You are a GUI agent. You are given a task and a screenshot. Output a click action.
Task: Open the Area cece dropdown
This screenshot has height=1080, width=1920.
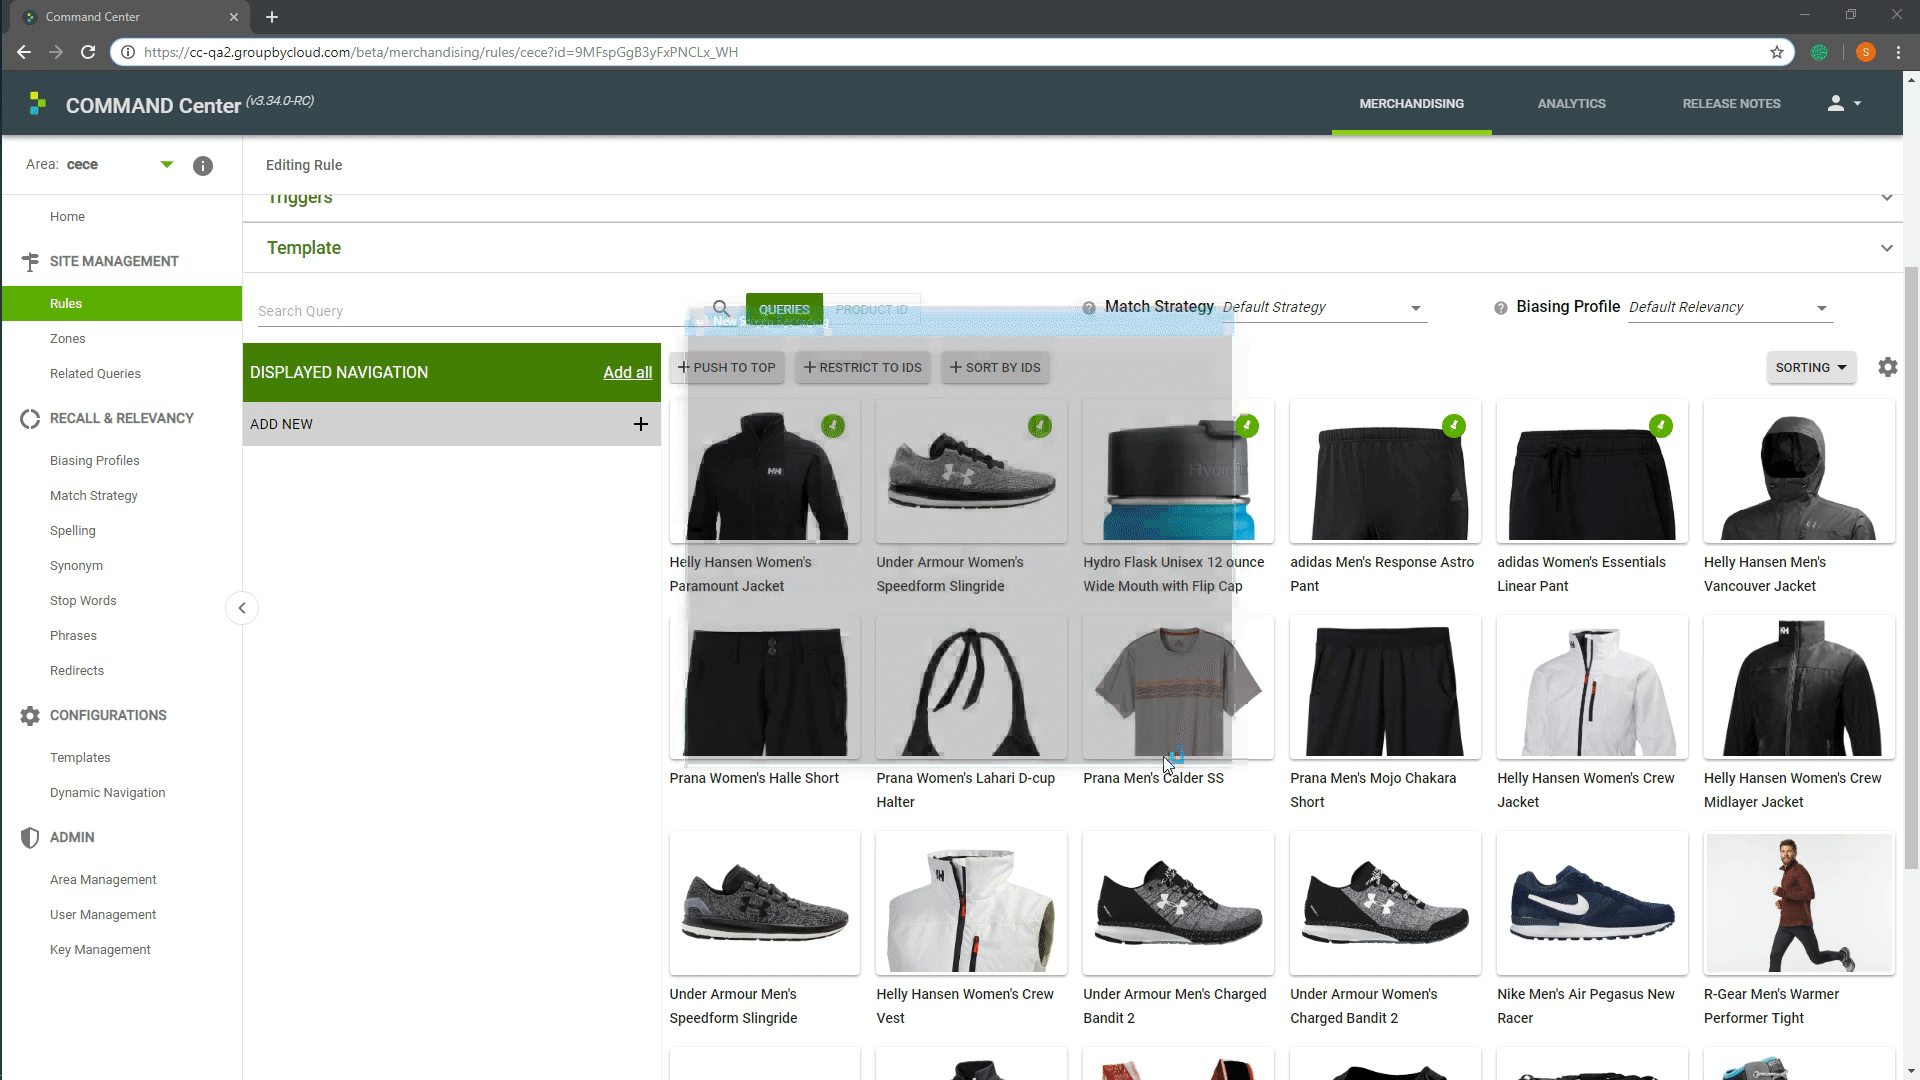(x=167, y=165)
